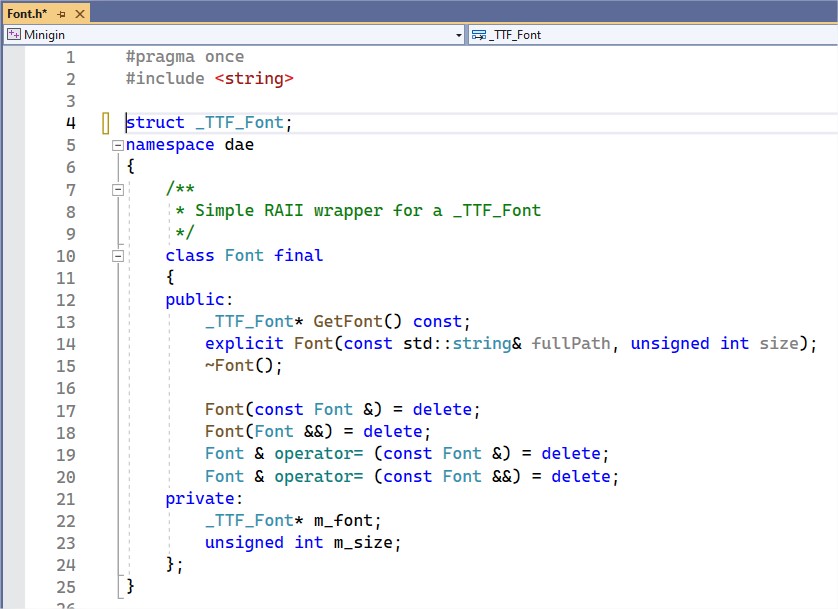The height and width of the screenshot is (609, 838).
Task: Click the <string> include on line 2
Action: (x=254, y=79)
